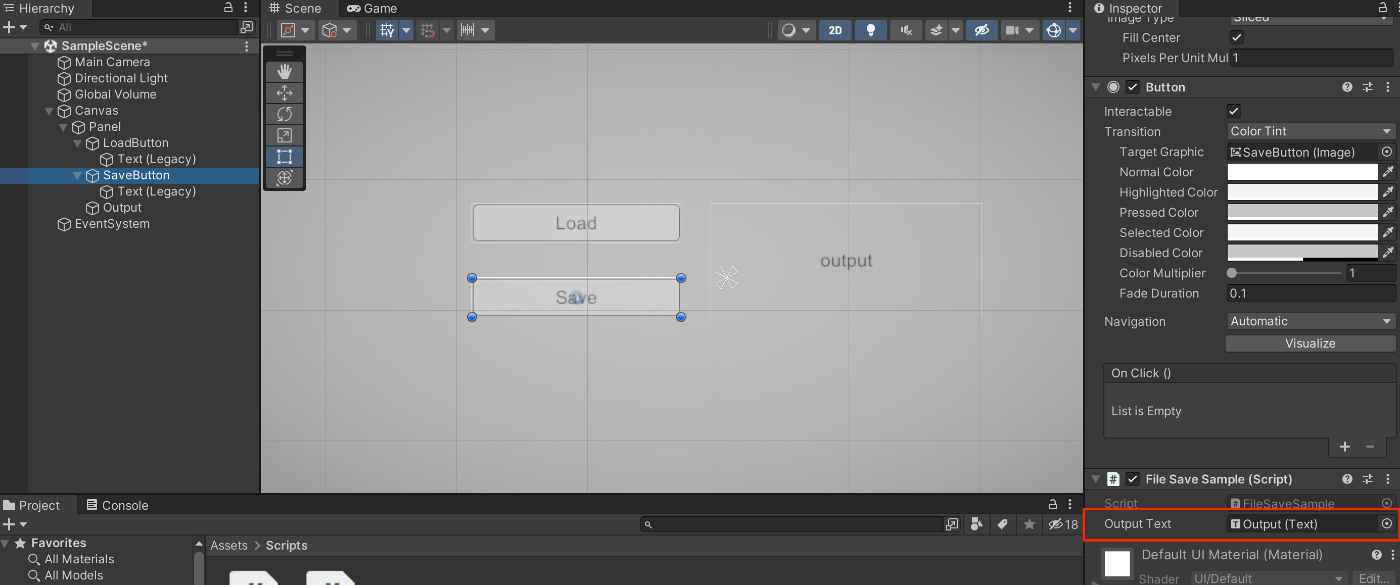The height and width of the screenshot is (585, 1400).
Task: Toggle scene visibility hidden-eye icon
Action: click(x=982, y=30)
